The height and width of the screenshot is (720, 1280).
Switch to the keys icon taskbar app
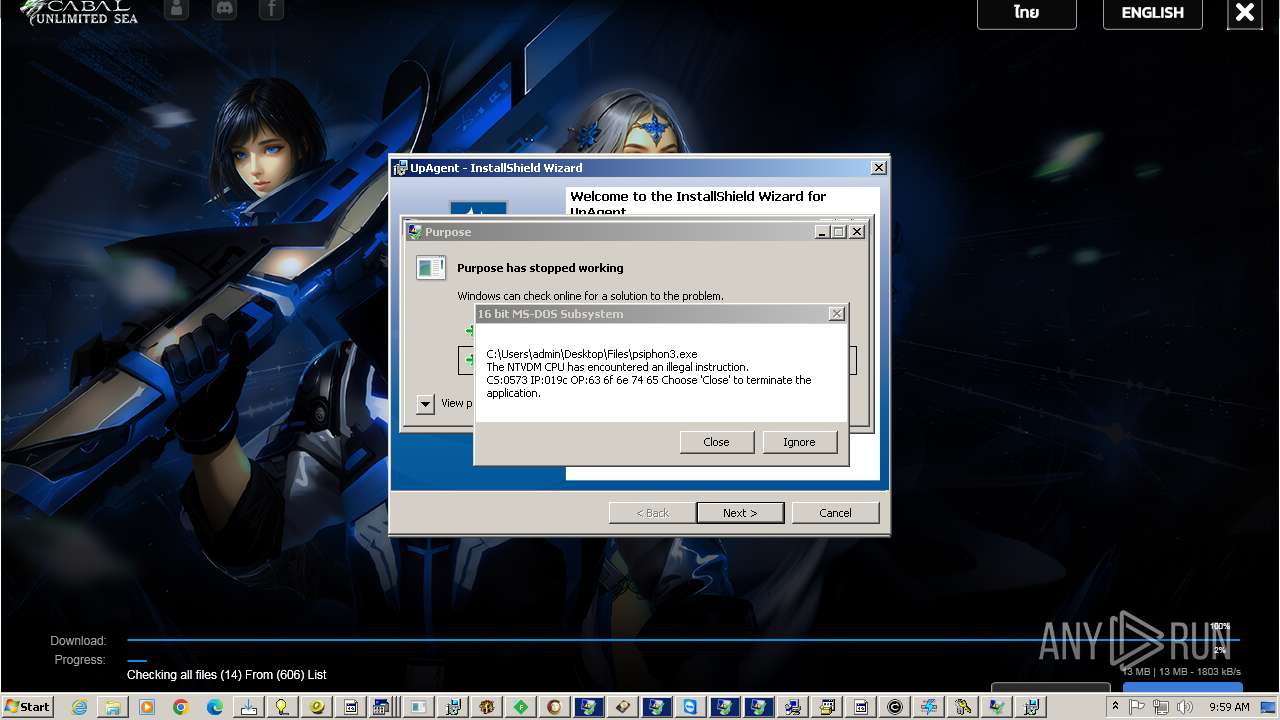click(963, 707)
